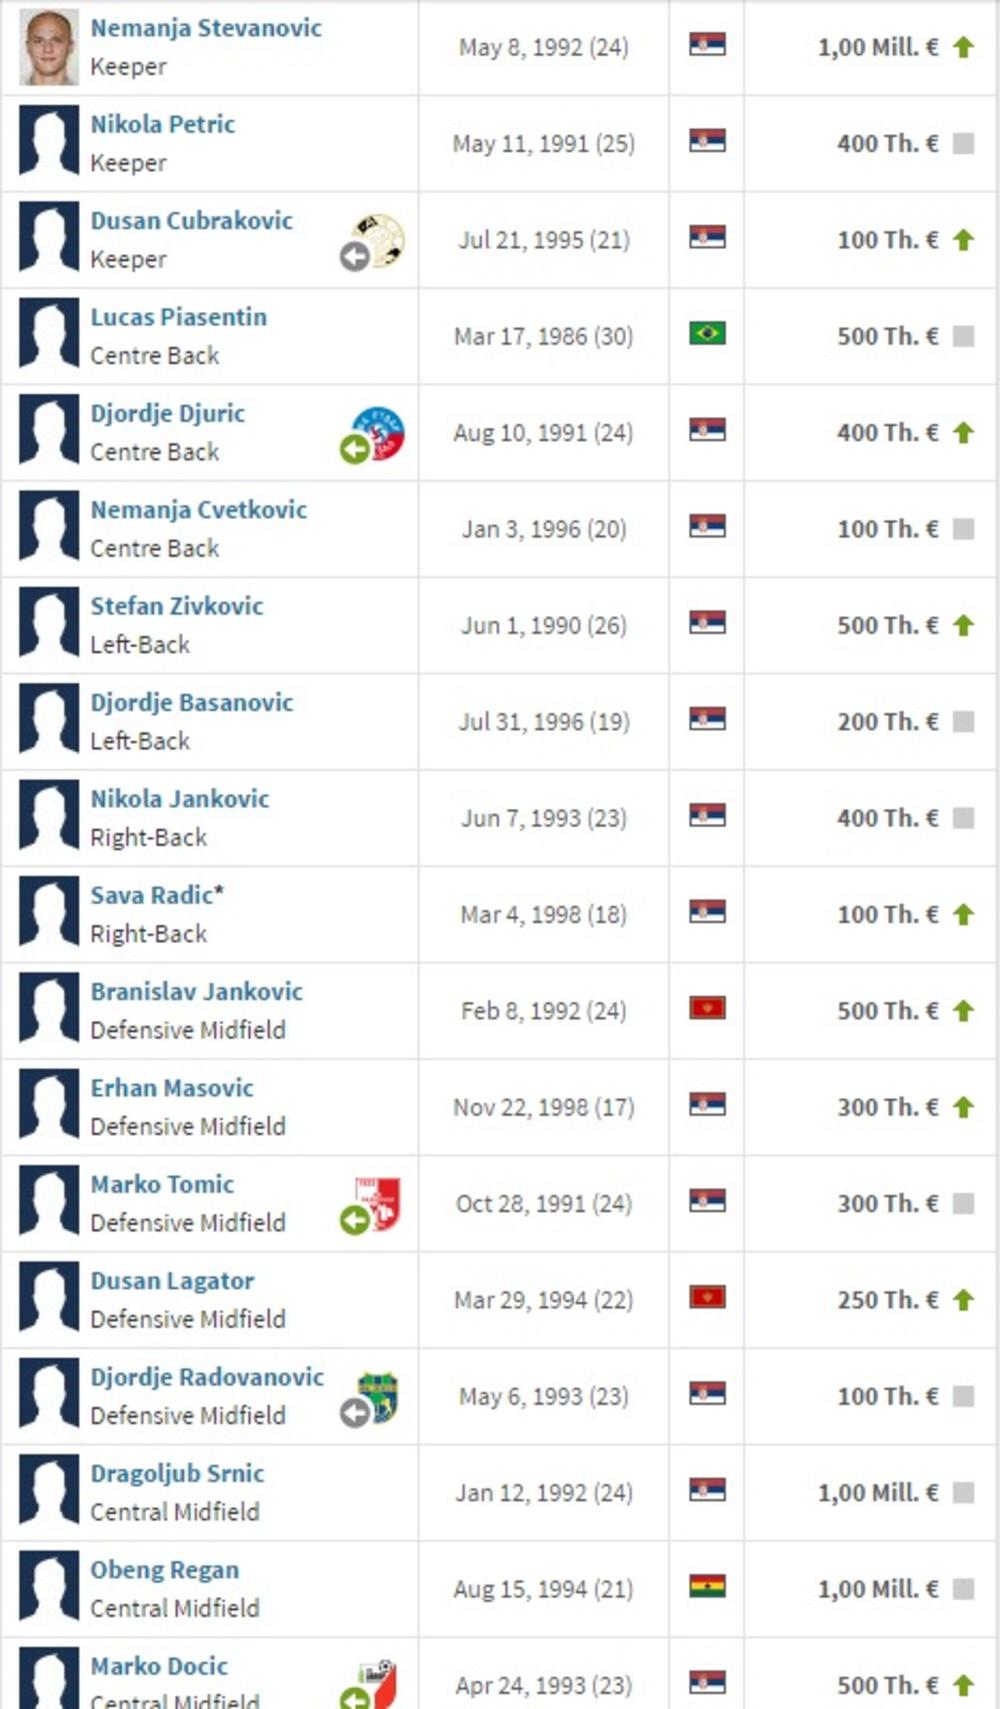Click the grey square beside Nikola Petric's value
Image resolution: width=1000 pixels, height=1709 pixels.
963,144
